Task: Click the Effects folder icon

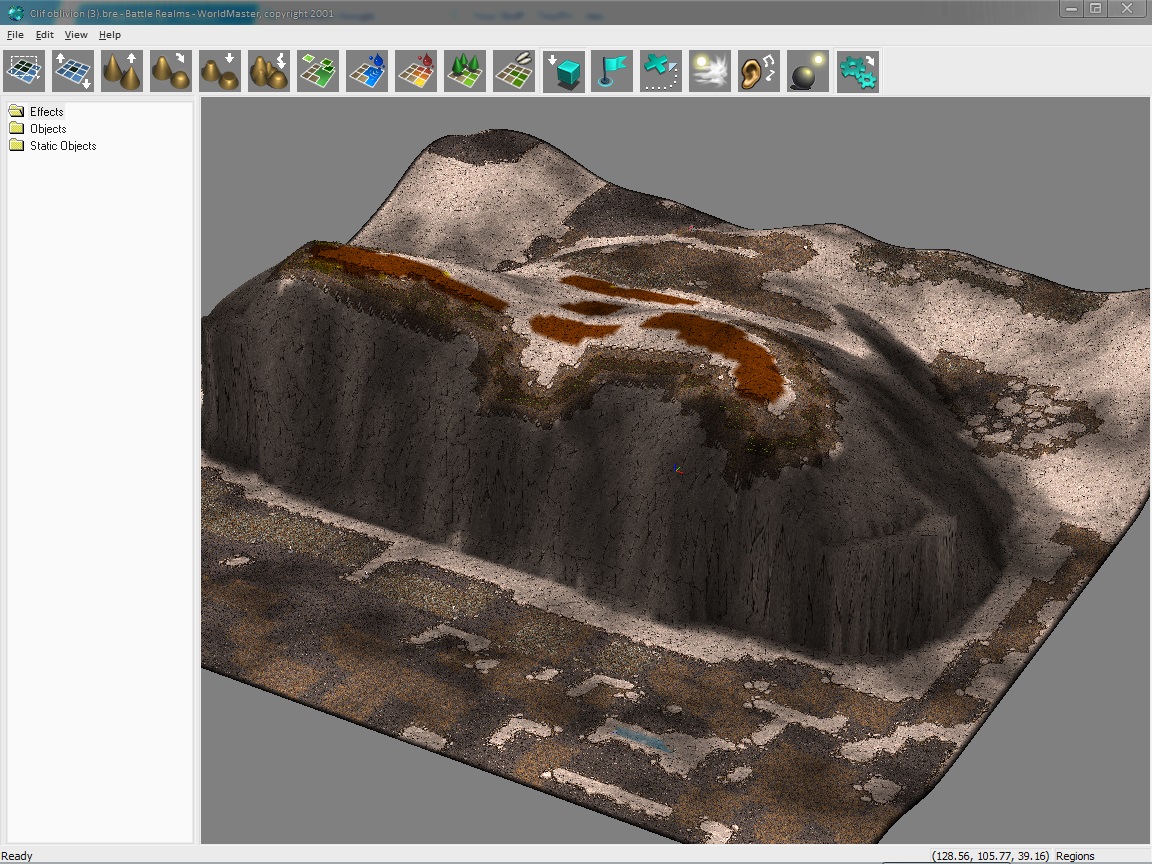Action: (x=16, y=111)
